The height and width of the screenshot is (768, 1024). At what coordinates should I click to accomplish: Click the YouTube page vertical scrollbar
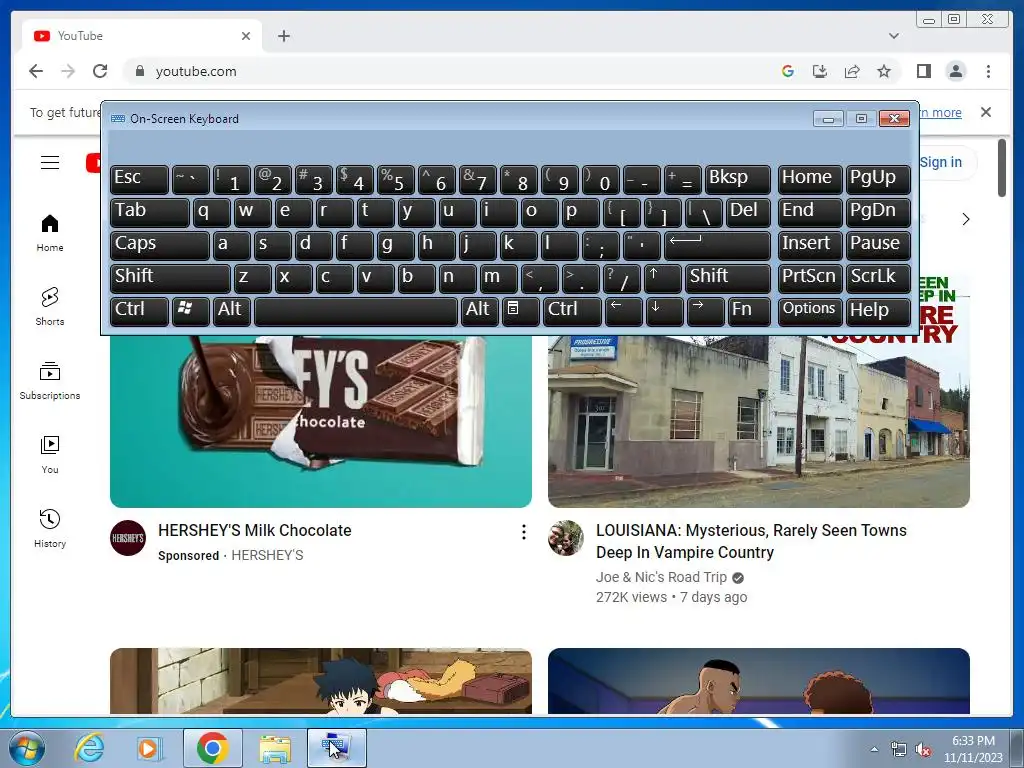coord(1002,168)
